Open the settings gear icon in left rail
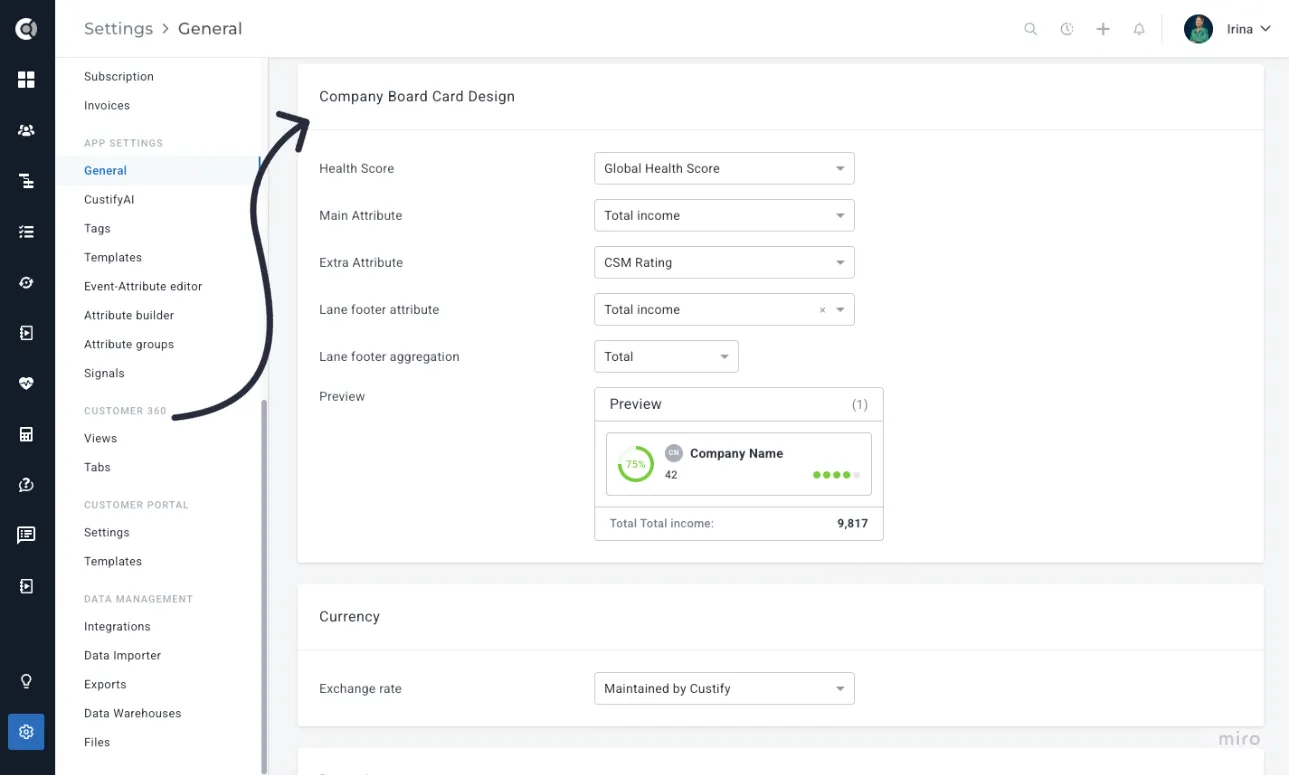Viewport: 1289px width, 775px height. (26, 732)
